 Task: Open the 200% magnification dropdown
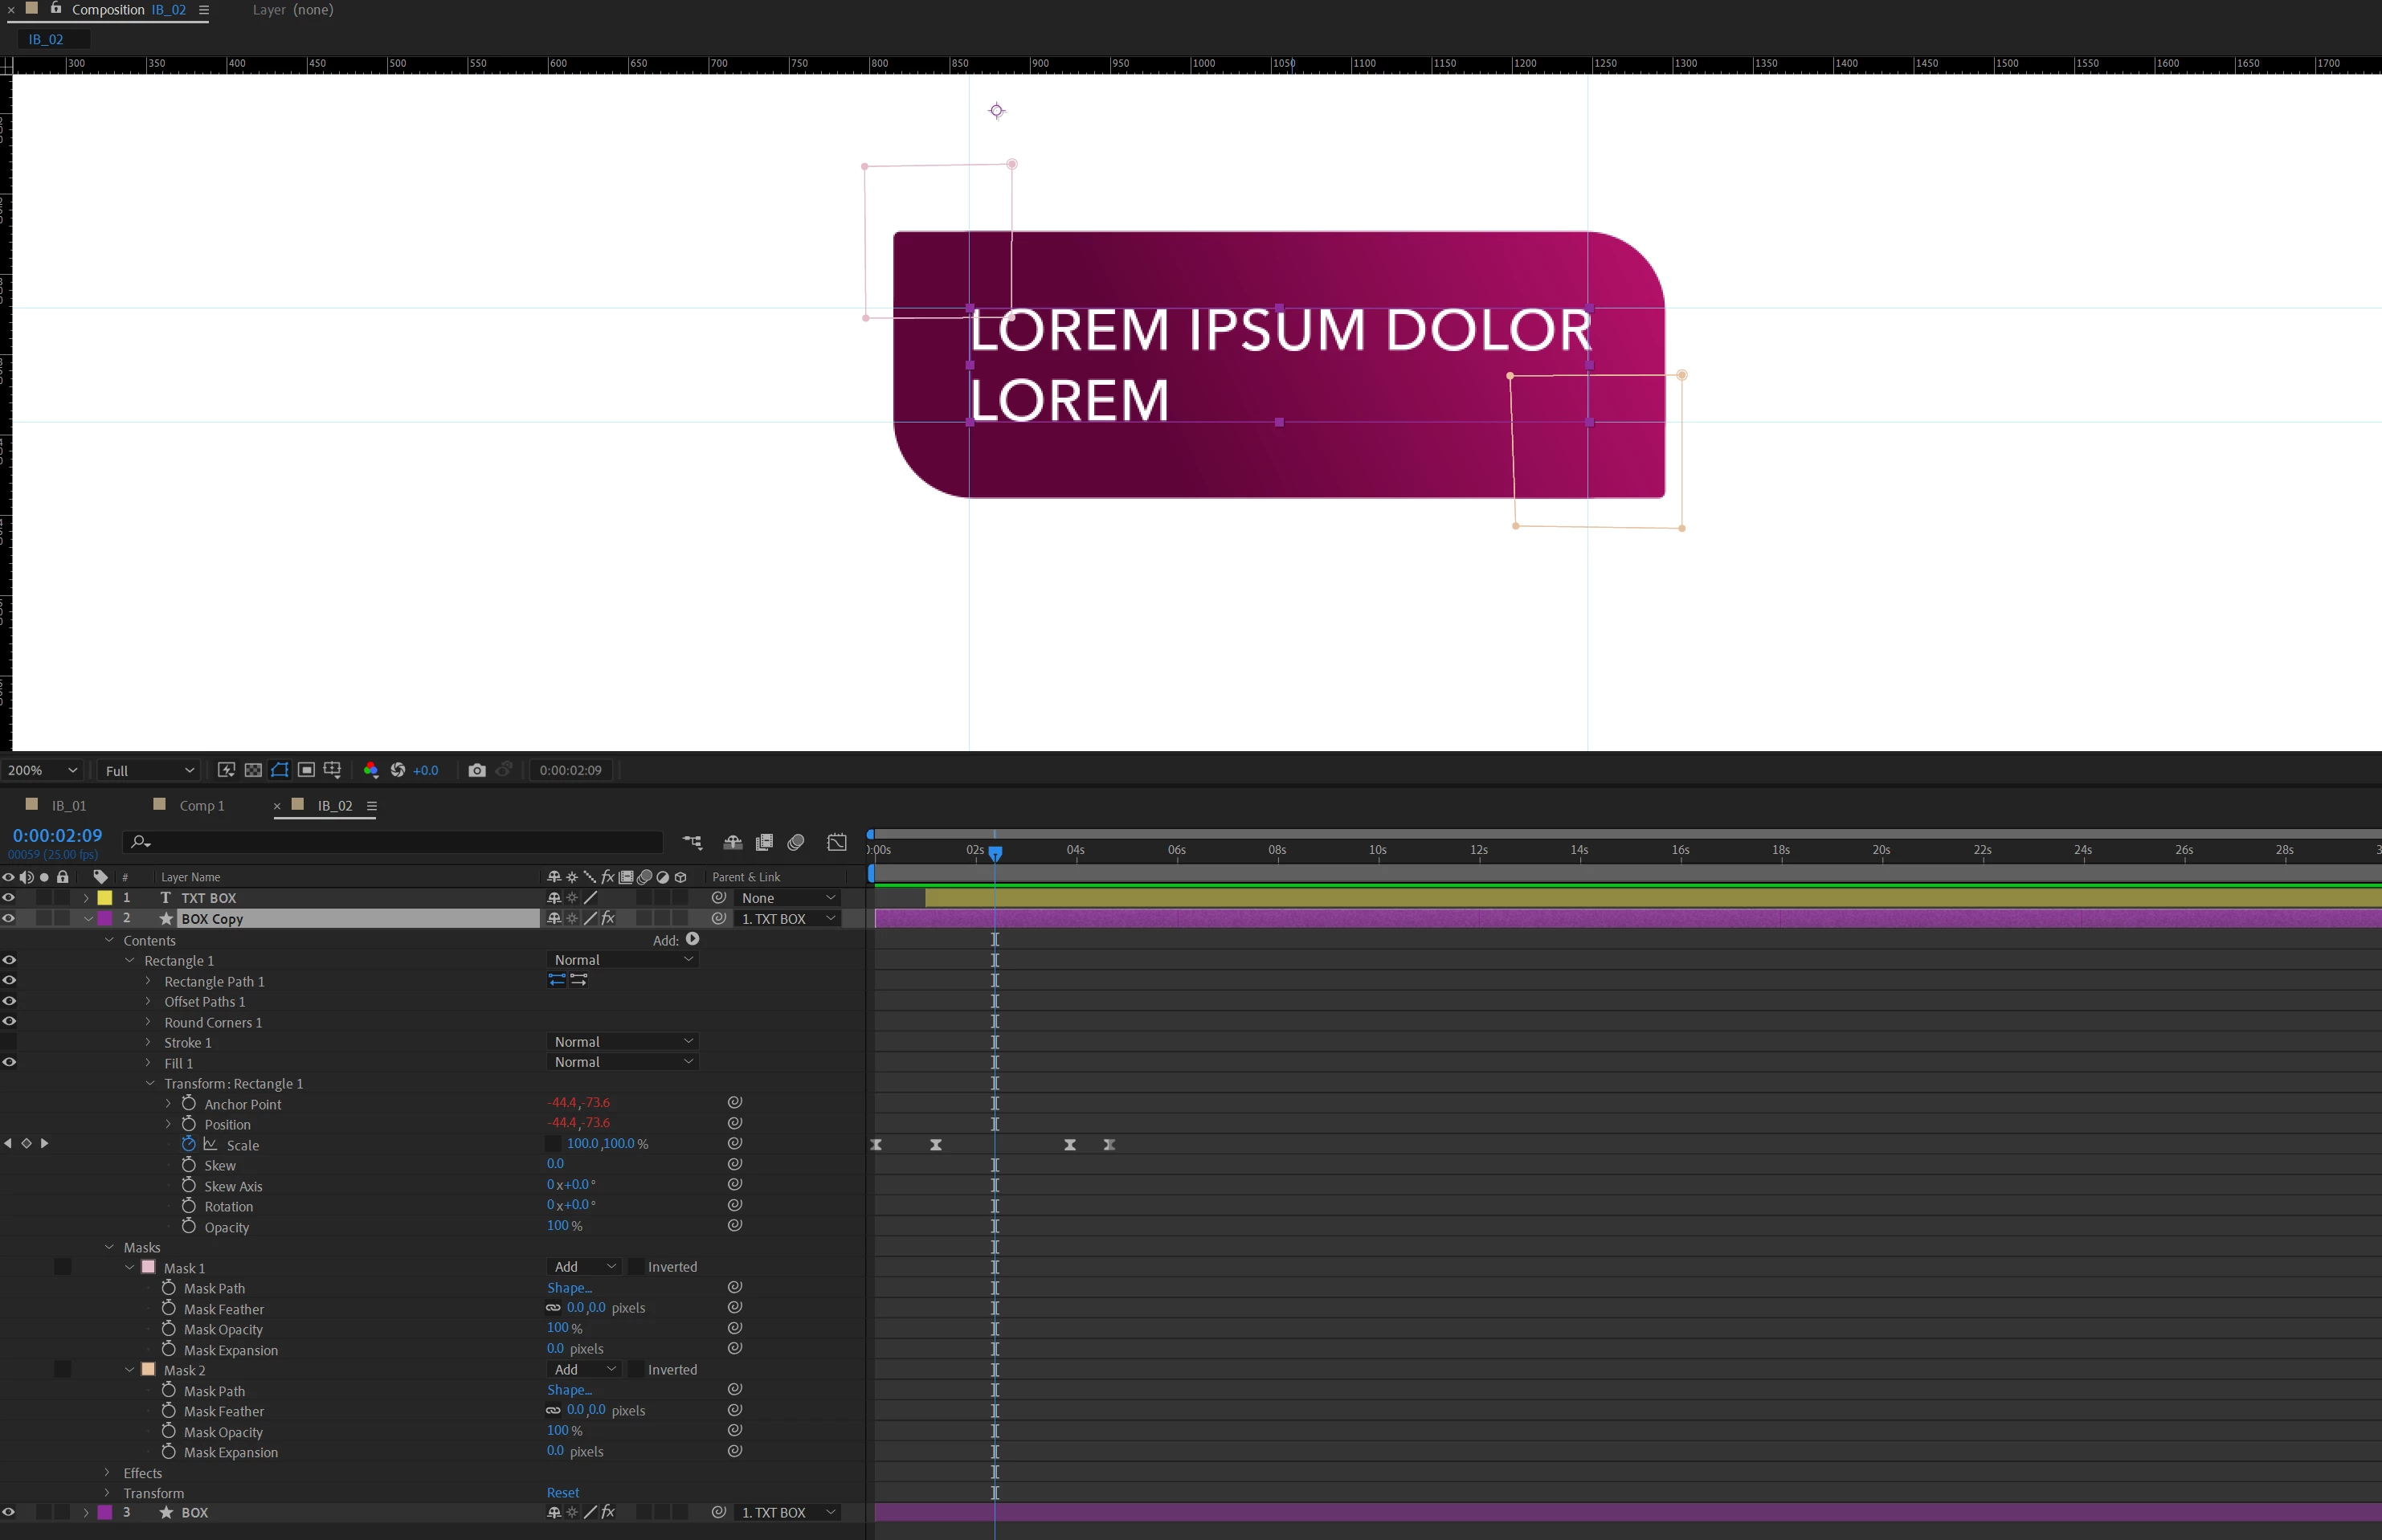click(x=42, y=770)
